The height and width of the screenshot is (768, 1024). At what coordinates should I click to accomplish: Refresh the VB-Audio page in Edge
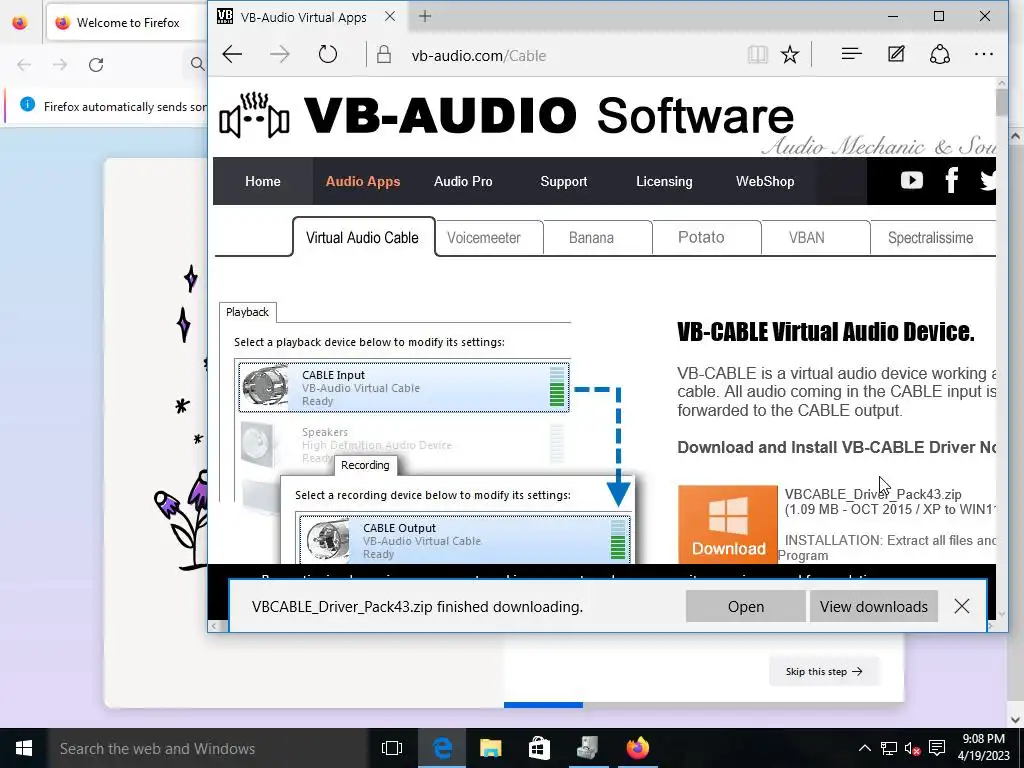click(x=328, y=55)
